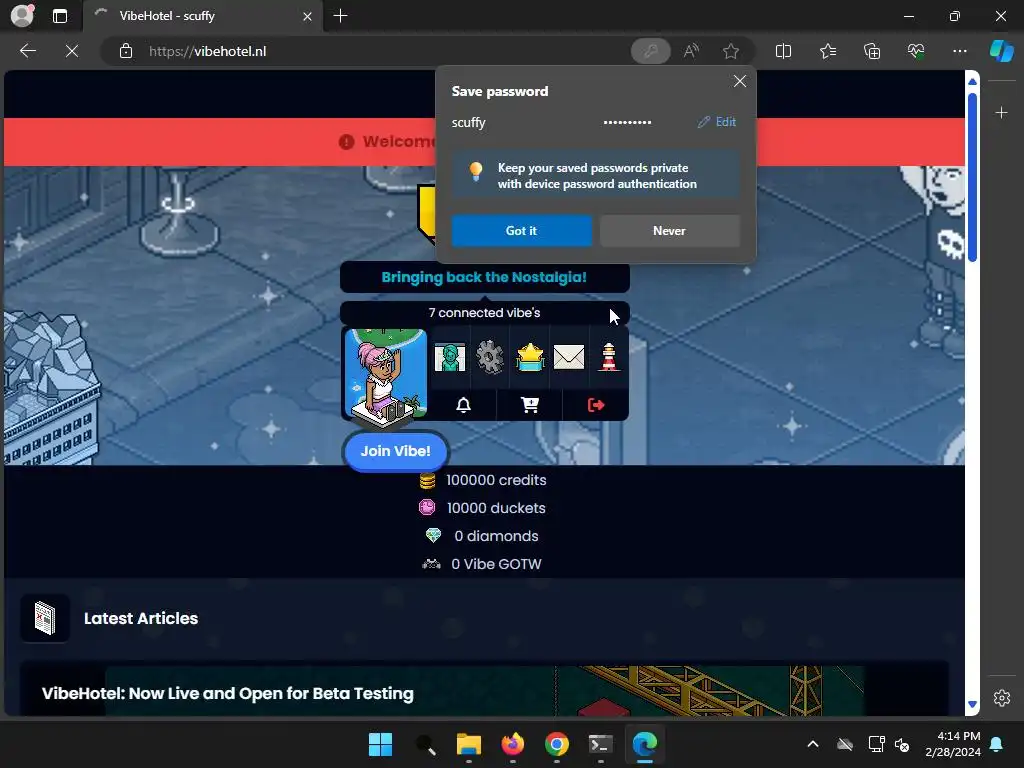Click the scrollbar up arrow

pyautogui.click(x=972, y=81)
